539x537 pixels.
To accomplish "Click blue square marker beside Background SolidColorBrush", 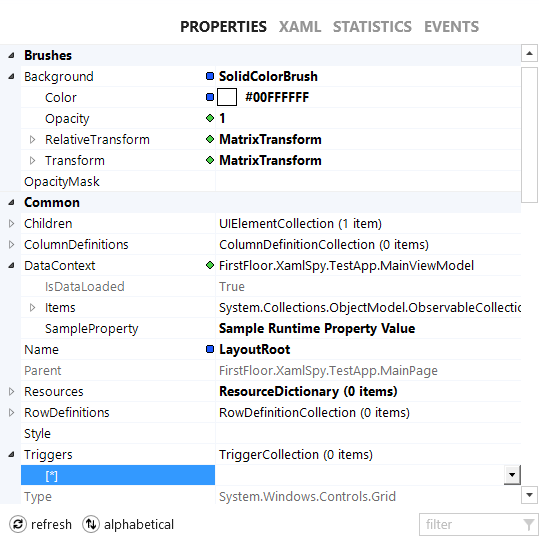I will click(x=210, y=76).
